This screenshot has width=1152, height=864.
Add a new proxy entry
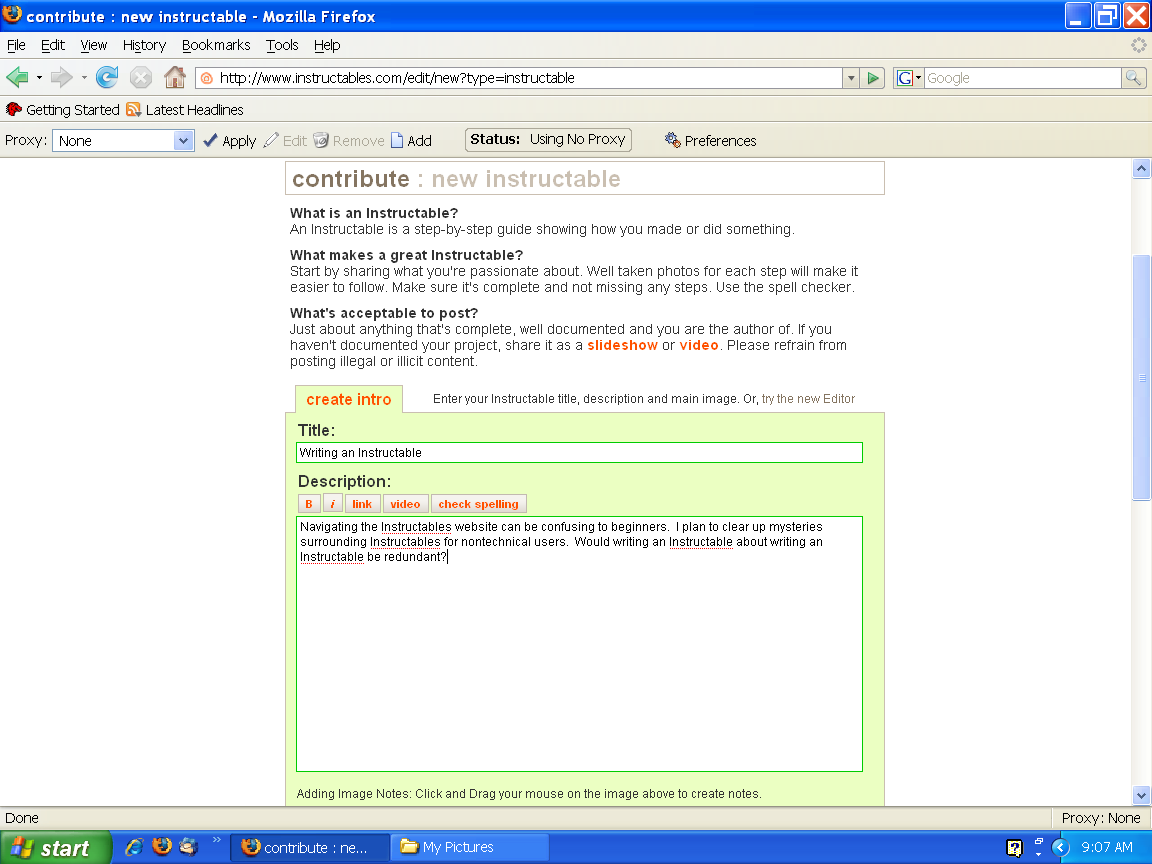[x=411, y=140]
